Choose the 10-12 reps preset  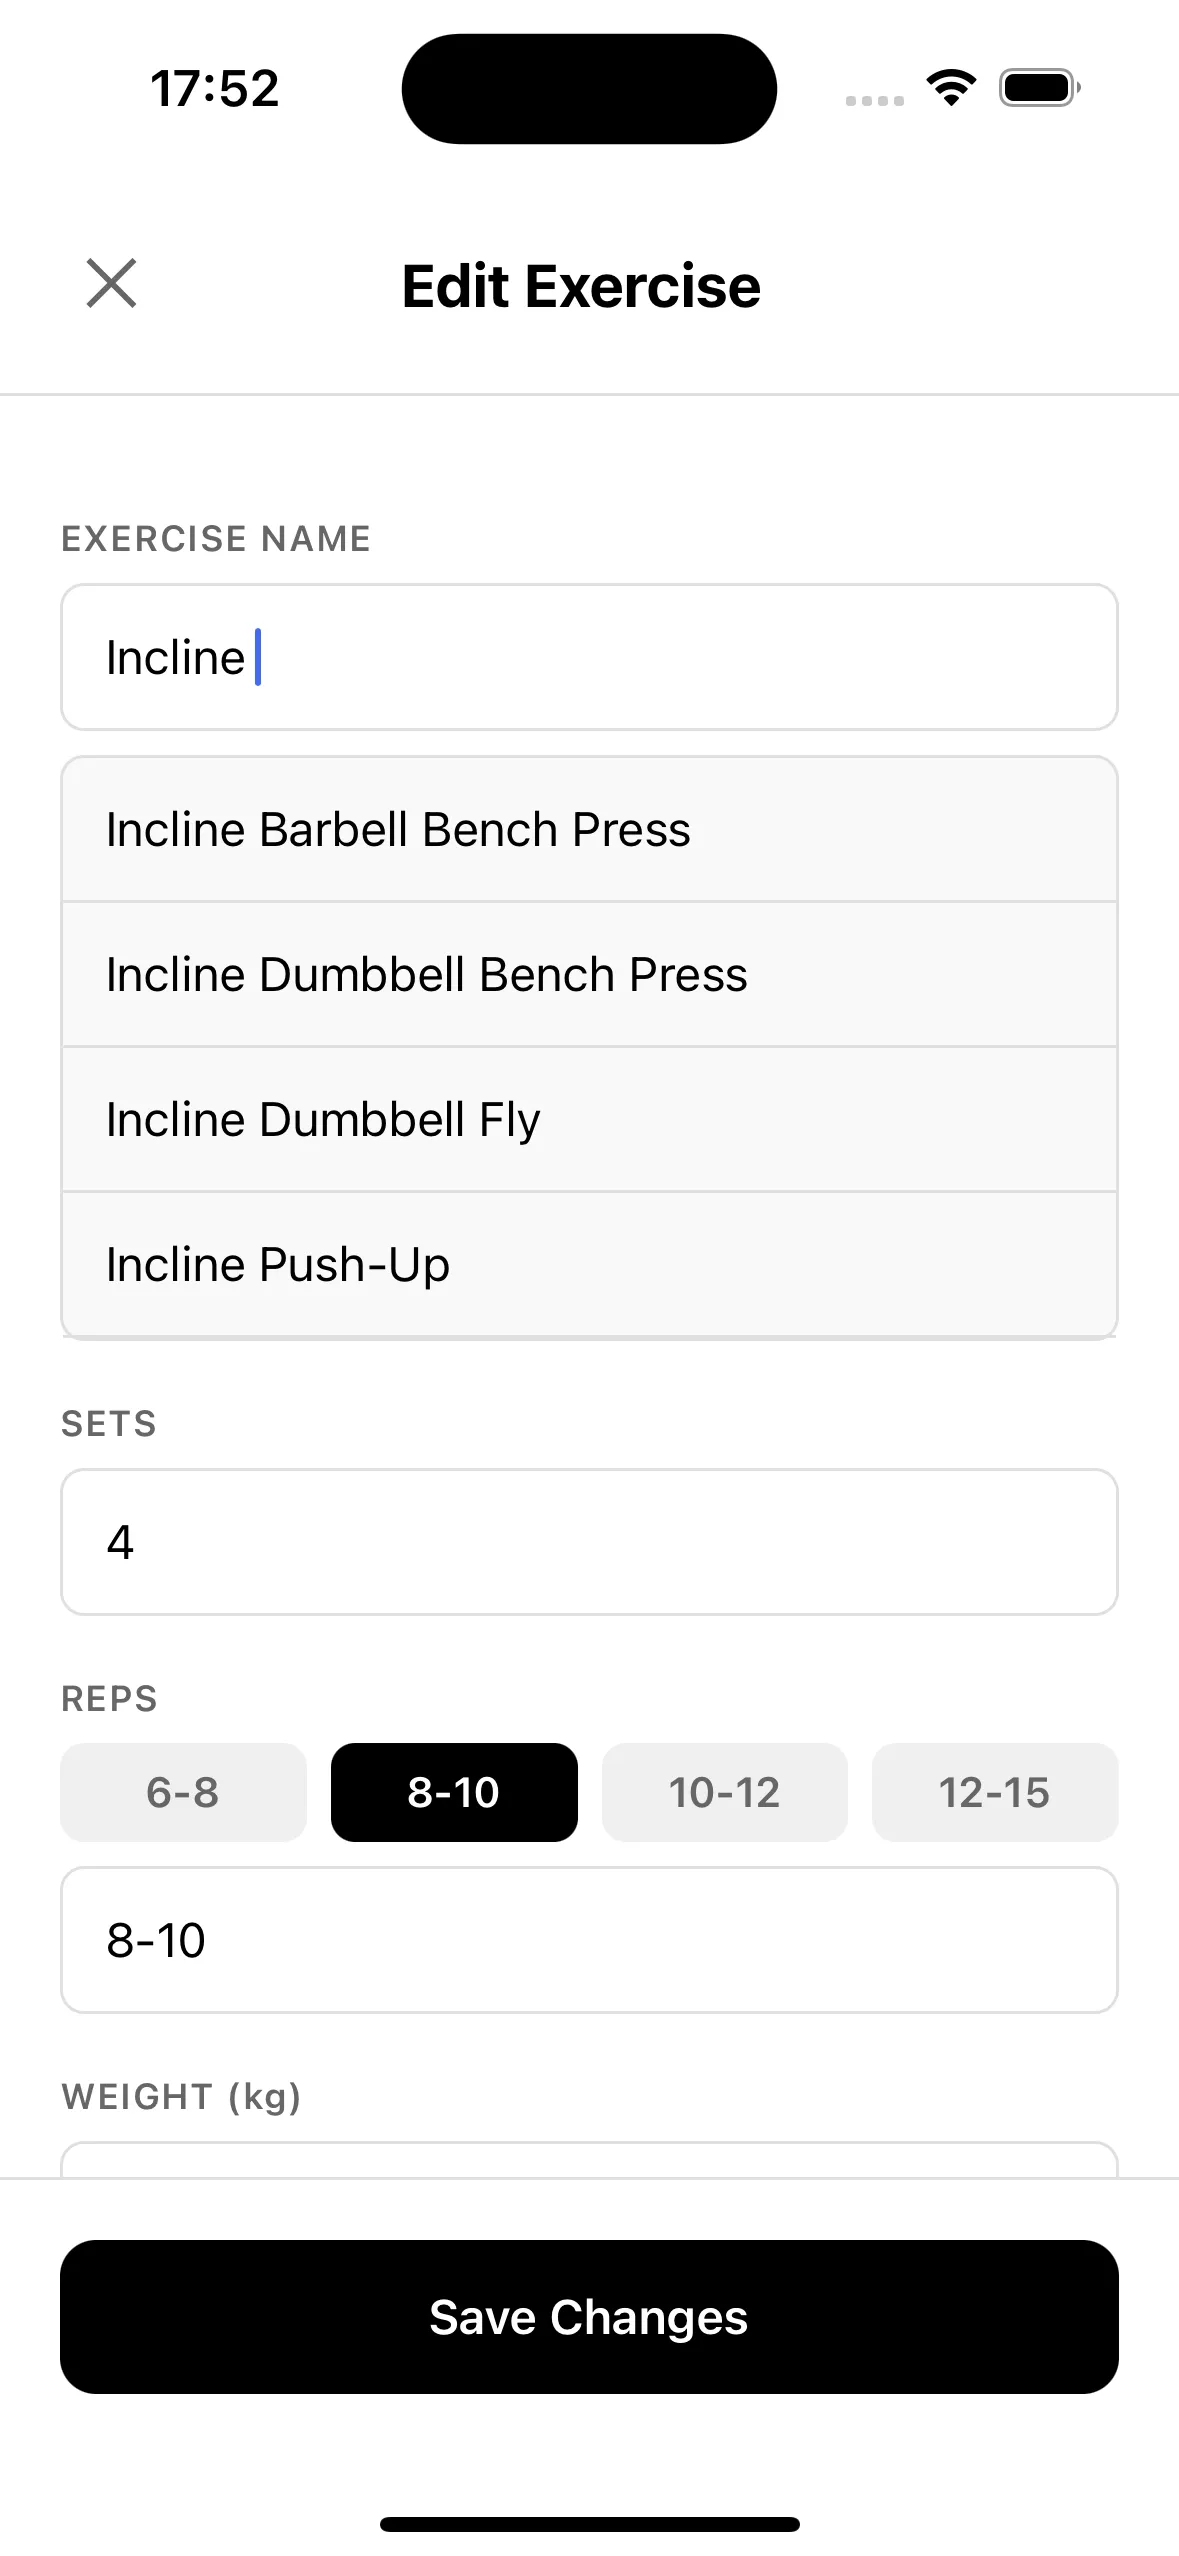(724, 1792)
